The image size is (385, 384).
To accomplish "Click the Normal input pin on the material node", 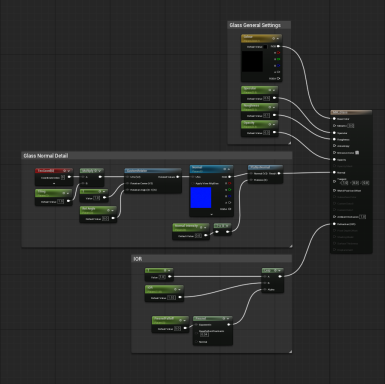I will 334,172.
